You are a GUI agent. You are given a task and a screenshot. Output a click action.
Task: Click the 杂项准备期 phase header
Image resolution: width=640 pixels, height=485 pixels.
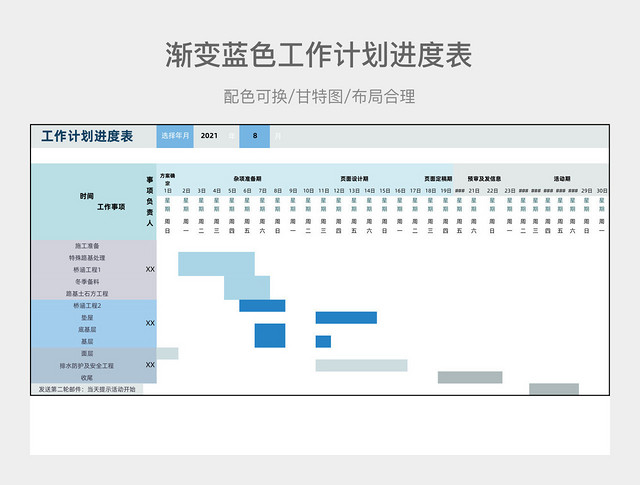click(x=247, y=179)
